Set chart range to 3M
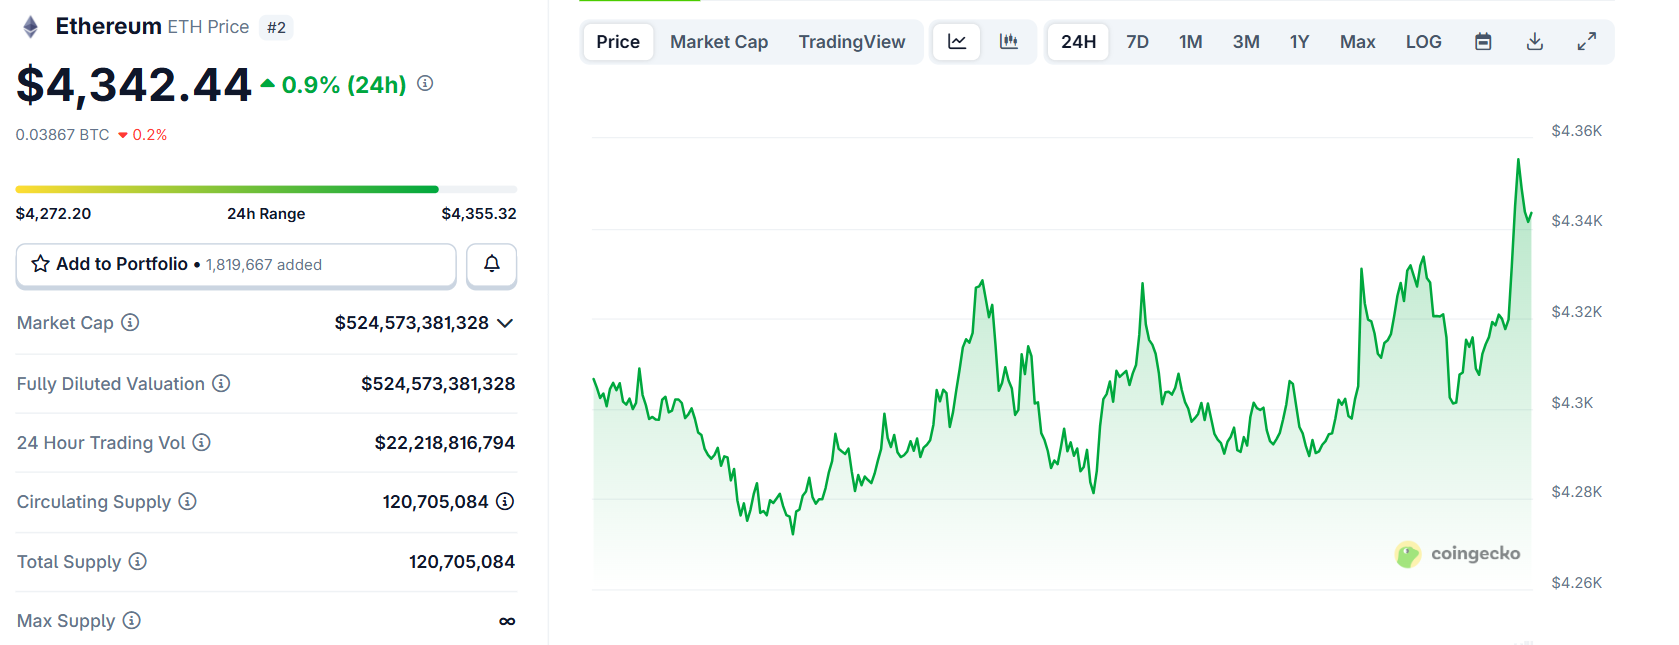 1246,42
